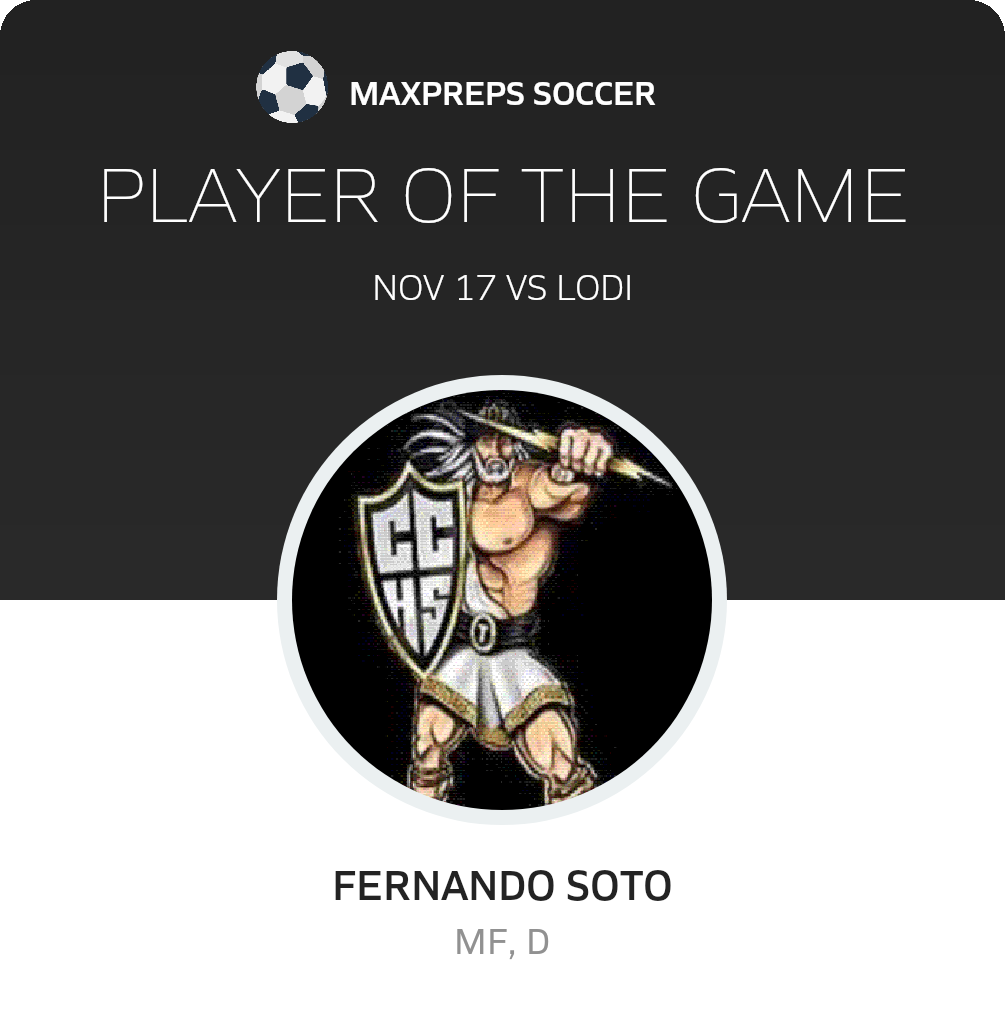
Task: Click the light gray ring around the photo
Action: 284,600
